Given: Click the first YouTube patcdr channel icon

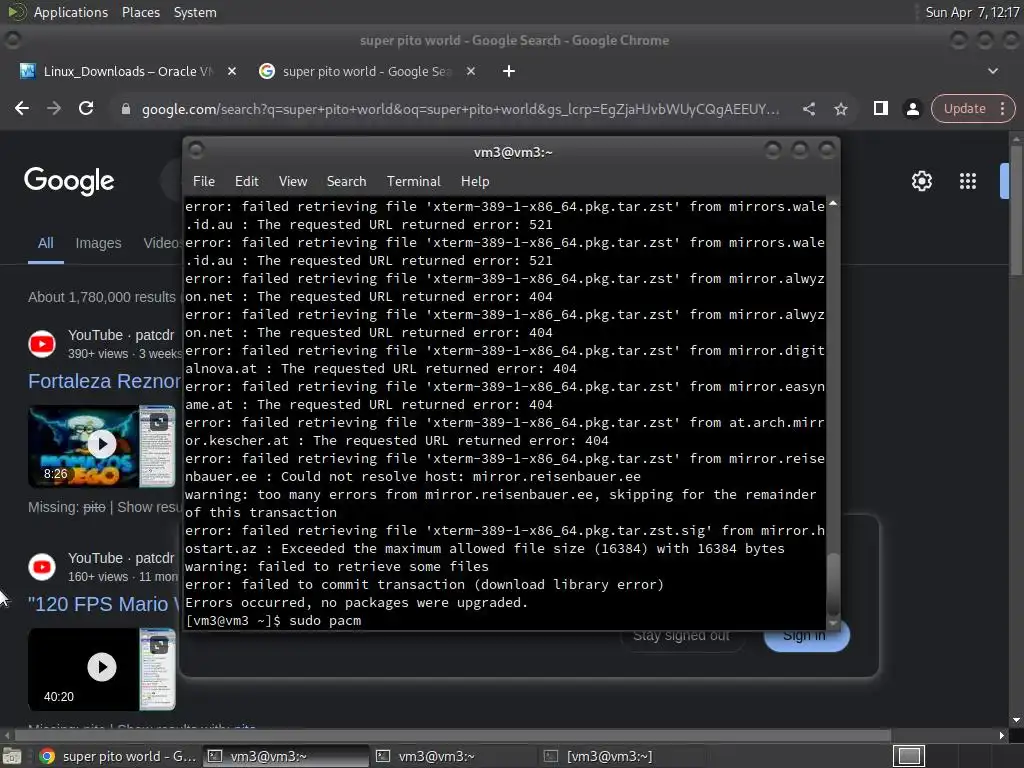Looking at the screenshot, I should click(x=42, y=344).
